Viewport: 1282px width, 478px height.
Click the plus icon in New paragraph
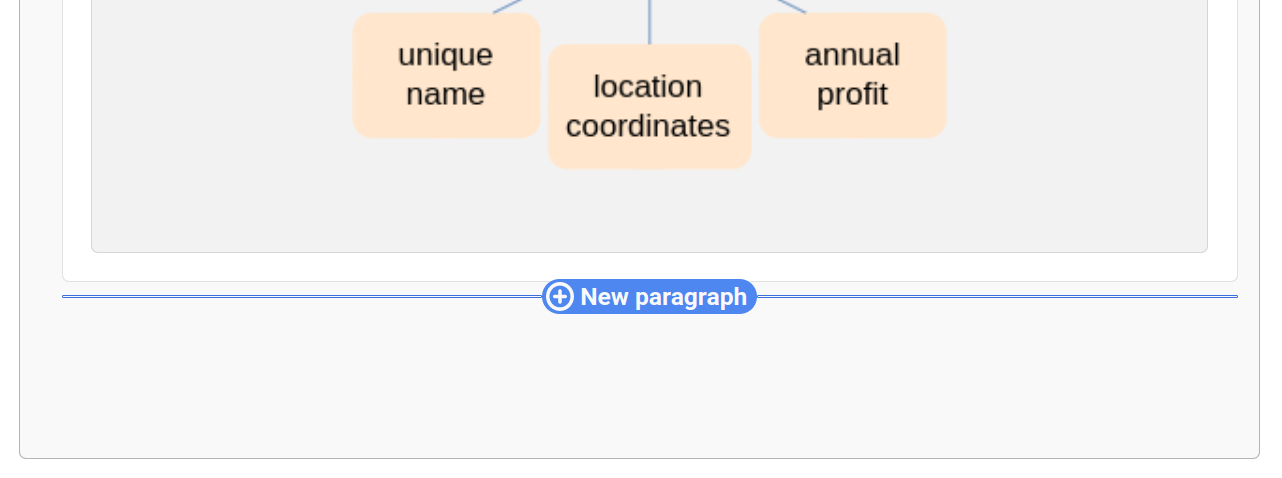point(560,297)
